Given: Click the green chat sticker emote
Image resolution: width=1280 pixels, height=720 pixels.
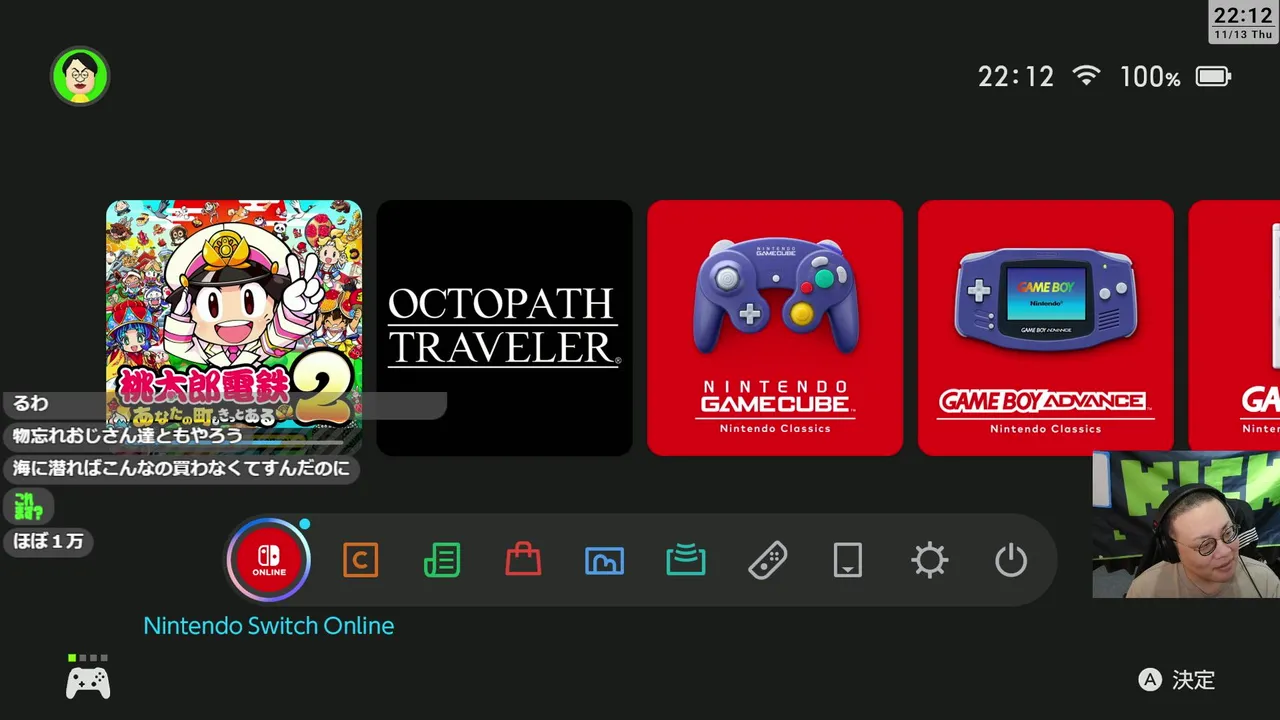Looking at the screenshot, I should click(x=28, y=506).
